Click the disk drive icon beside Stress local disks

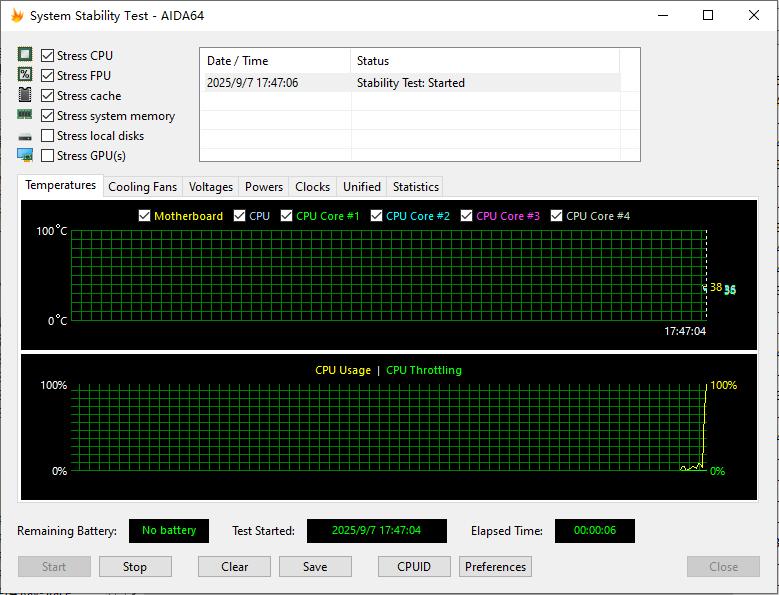point(25,137)
